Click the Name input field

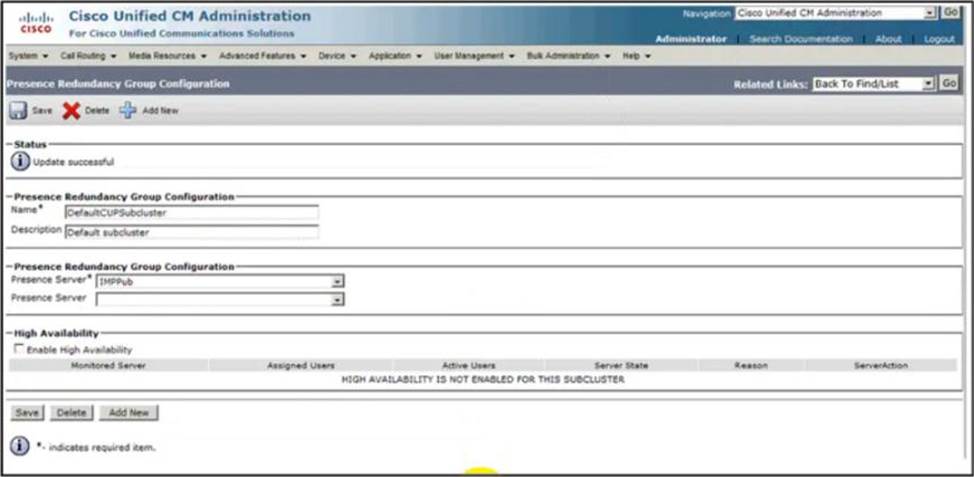point(191,213)
